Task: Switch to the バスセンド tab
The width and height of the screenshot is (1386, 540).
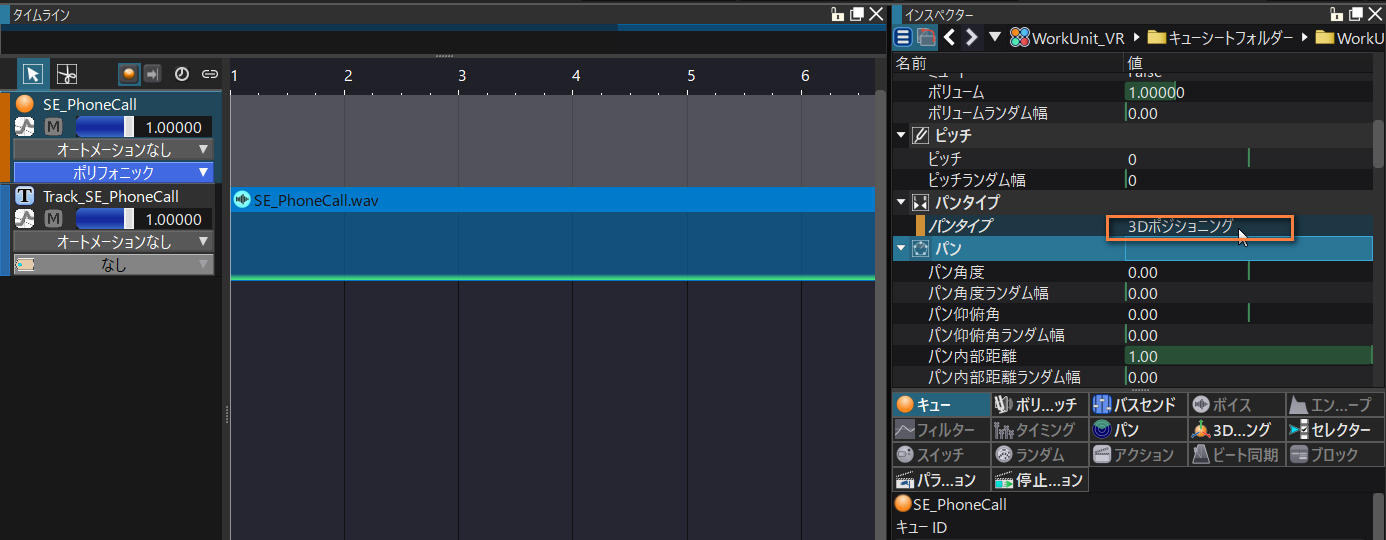Action: pos(1137,405)
